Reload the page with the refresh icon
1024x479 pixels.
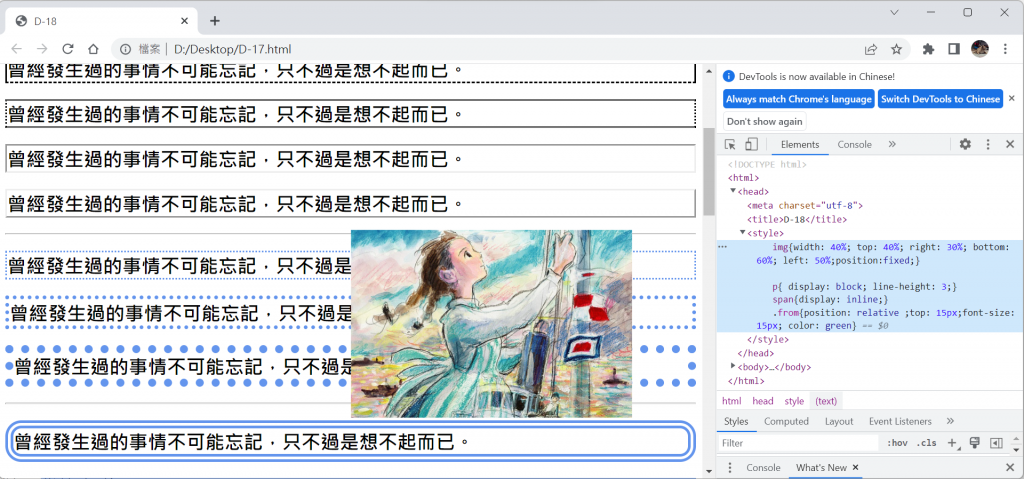click(67, 49)
